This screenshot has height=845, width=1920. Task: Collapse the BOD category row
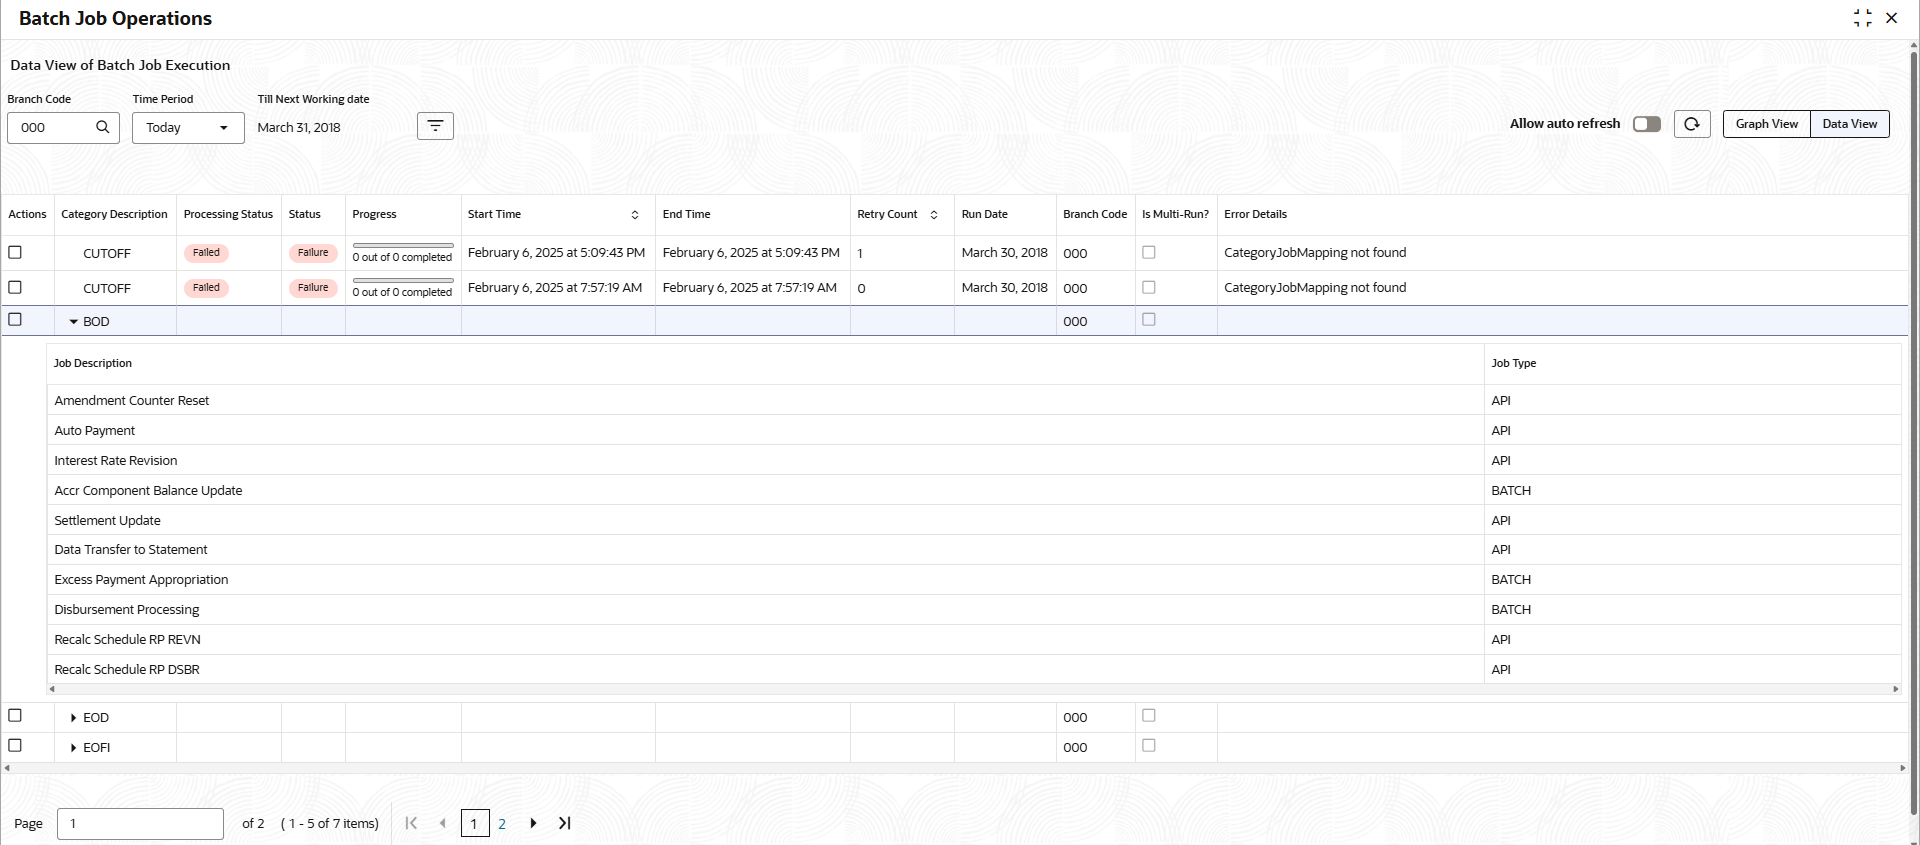click(74, 322)
